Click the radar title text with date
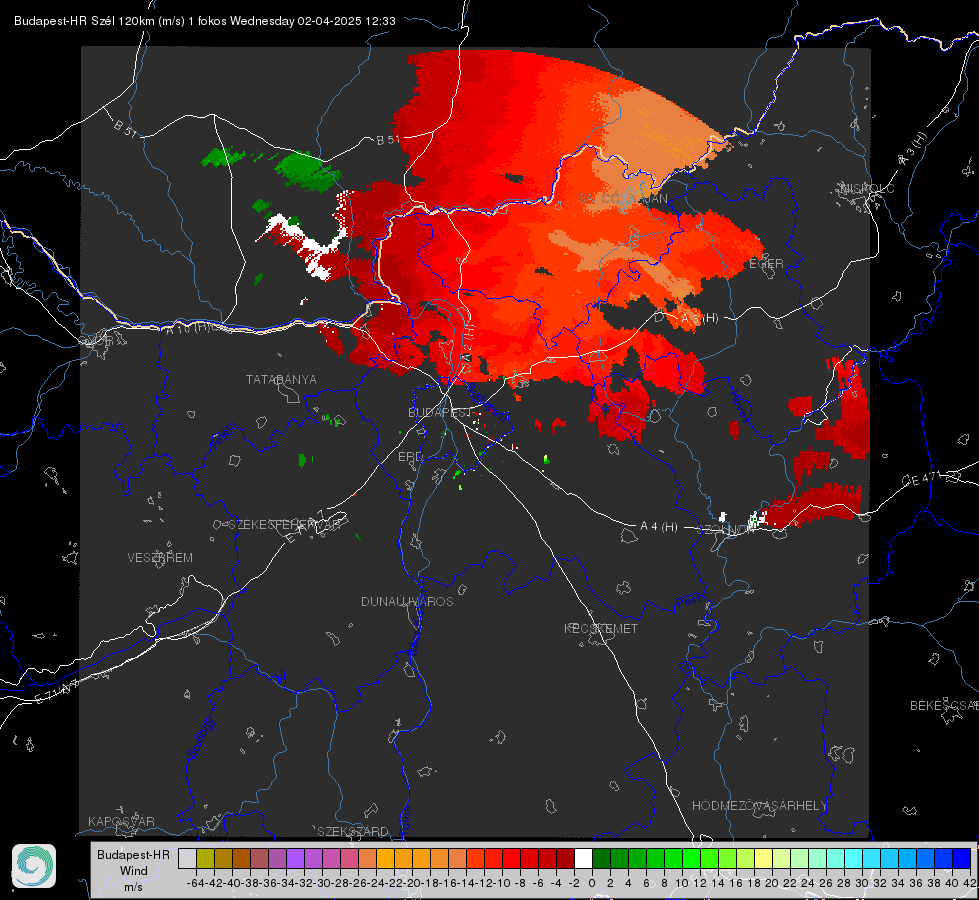The width and height of the screenshot is (979, 900). tap(205, 21)
